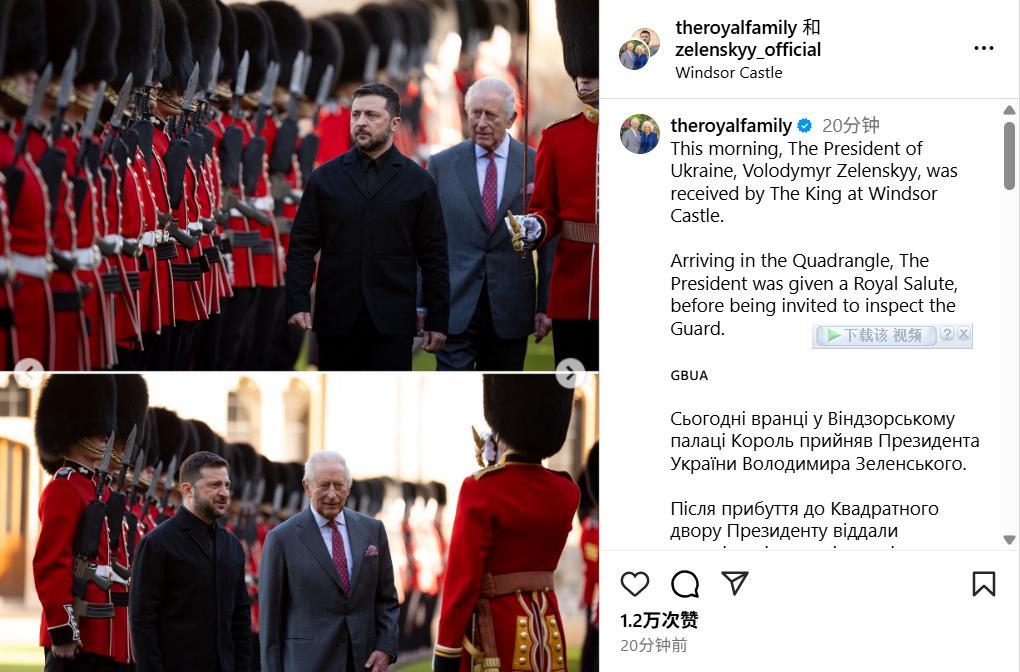Image resolution: width=1020 pixels, height=672 pixels.
Task: Open the Windsor Castle location link
Action: coord(729,72)
